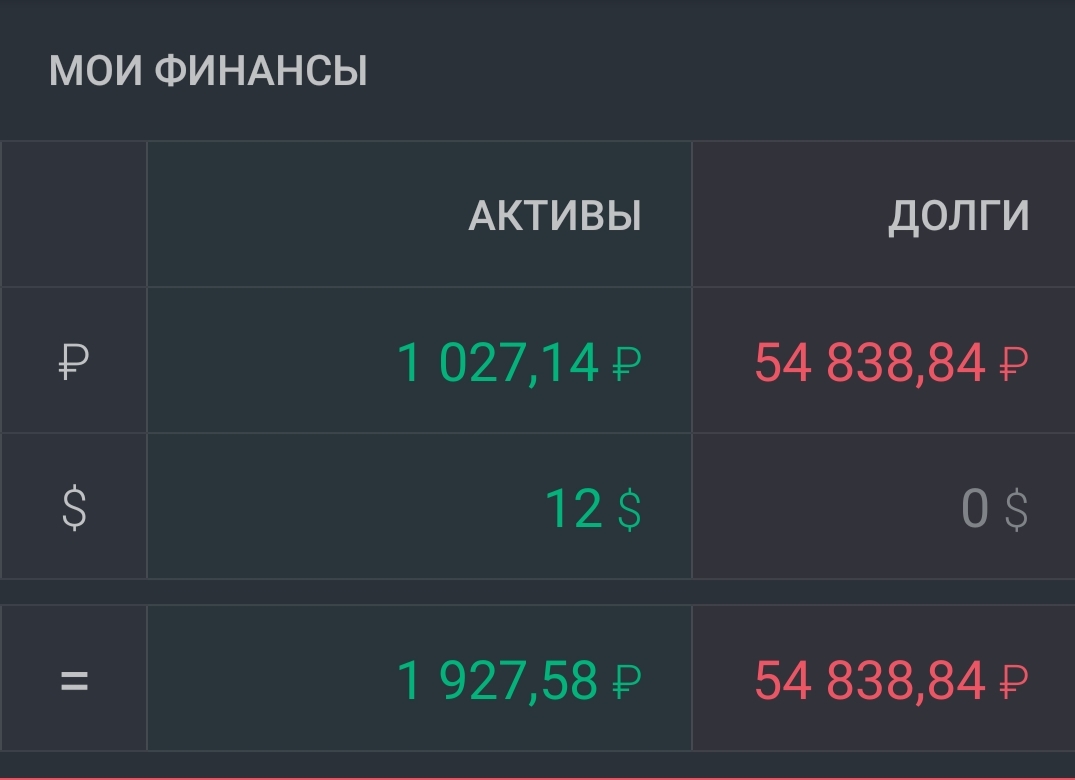Open the МОИ ФИНАНСЫ section title
The height and width of the screenshot is (780, 1075).
coord(208,71)
